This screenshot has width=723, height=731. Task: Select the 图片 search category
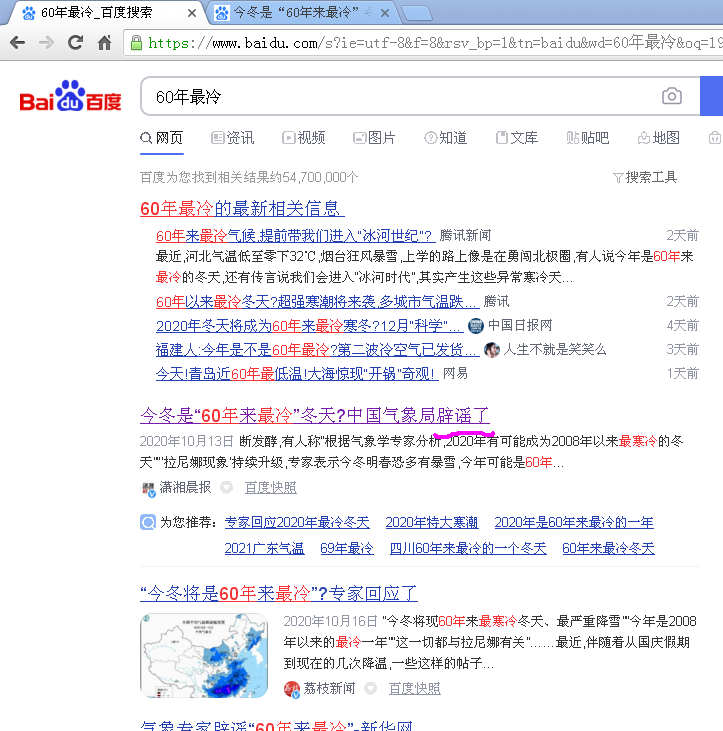pyautogui.click(x=374, y=138)
